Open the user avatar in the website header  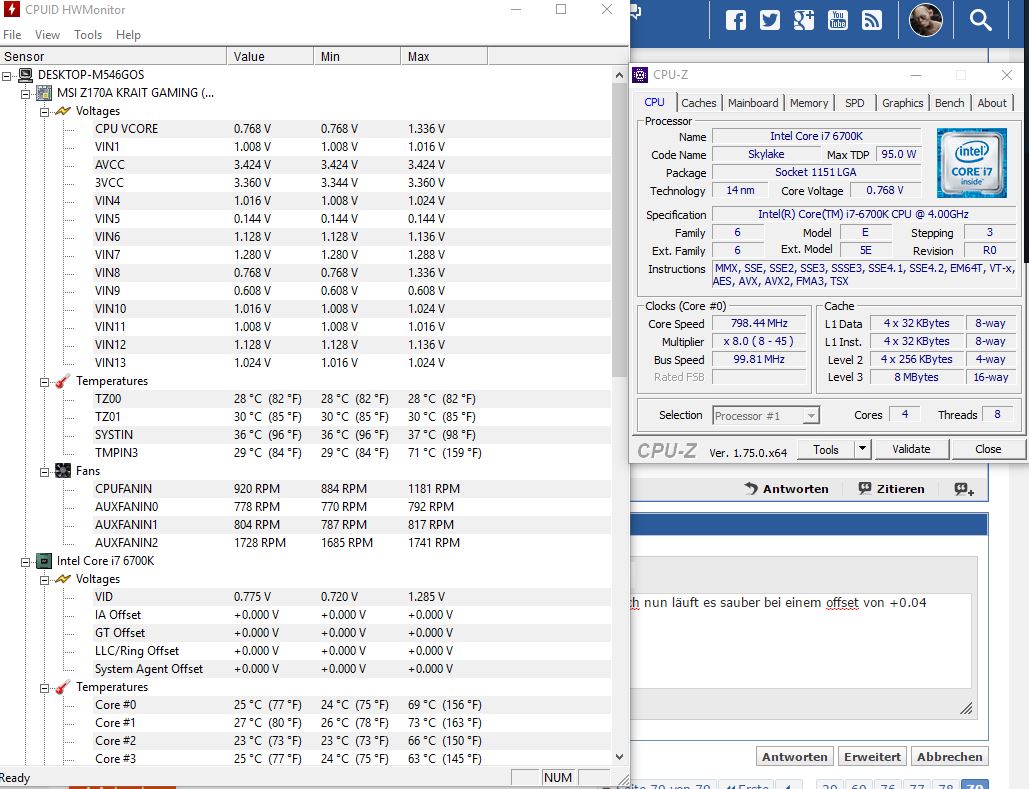(x=925, y=20)
